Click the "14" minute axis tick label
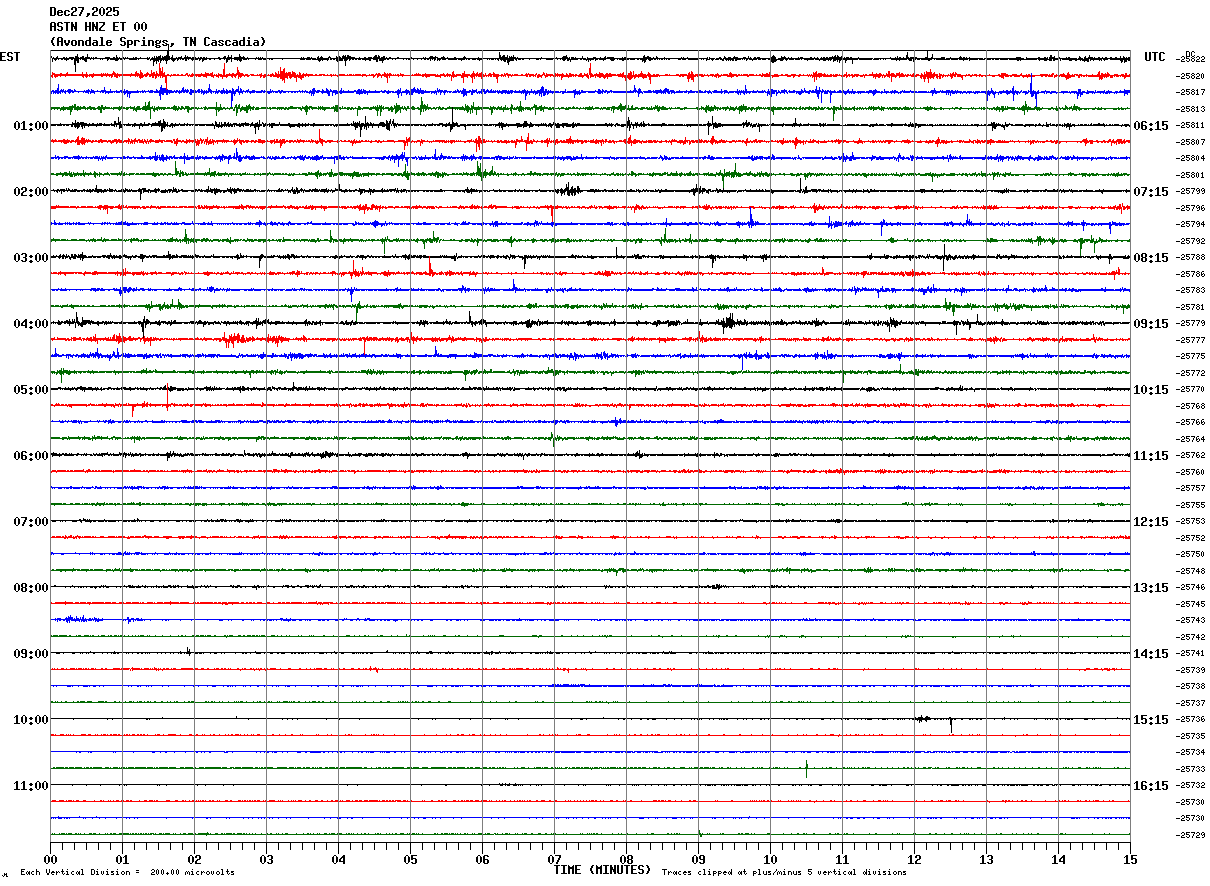Viewport: 1210px width, 886px height. (x=1058, y=860)
